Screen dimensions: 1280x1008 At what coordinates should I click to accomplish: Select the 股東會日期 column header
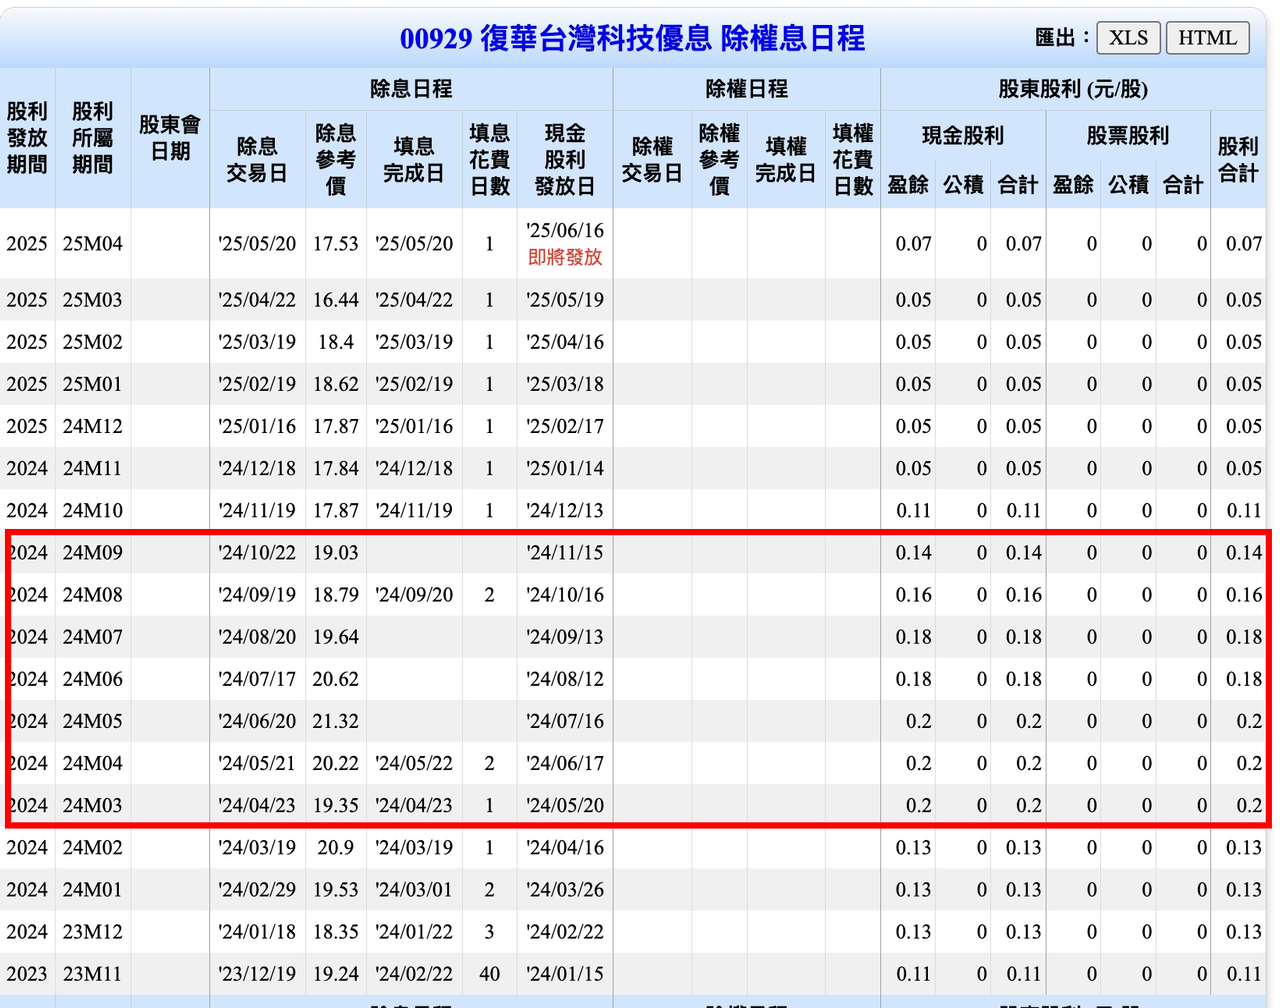click(x=170, y=138)
